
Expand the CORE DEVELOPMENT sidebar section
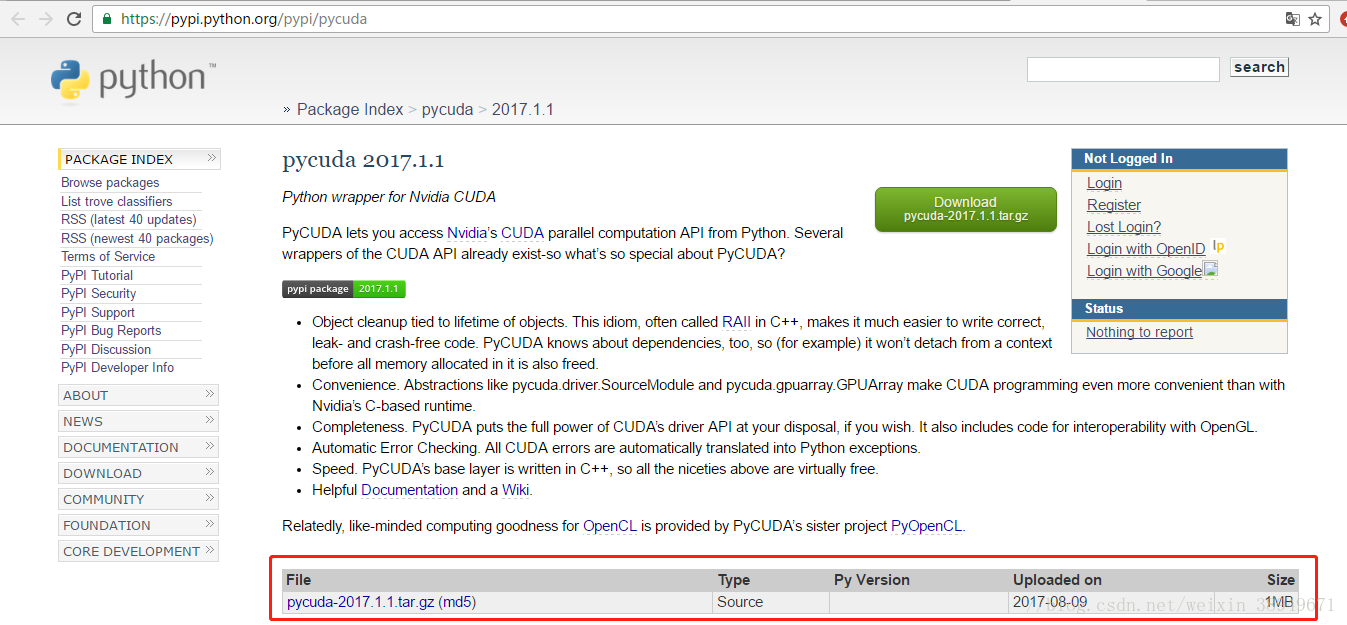(139, 551)
